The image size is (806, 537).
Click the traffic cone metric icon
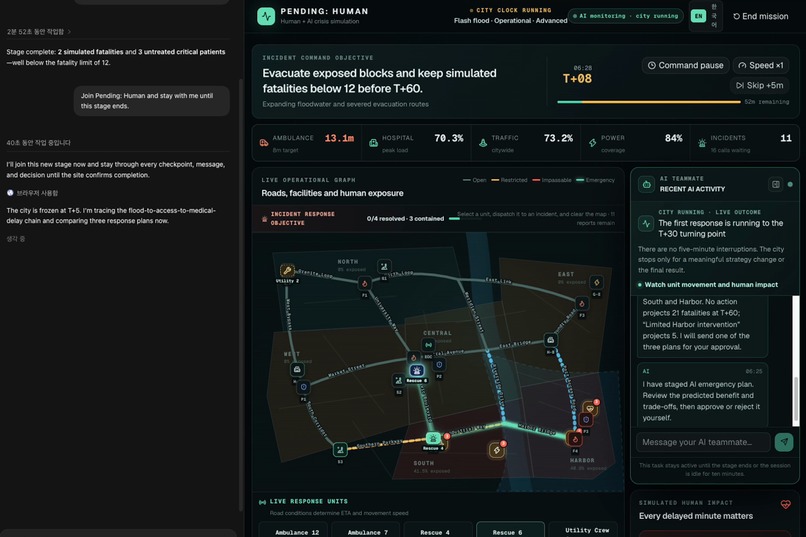click(x=483, y=143)
